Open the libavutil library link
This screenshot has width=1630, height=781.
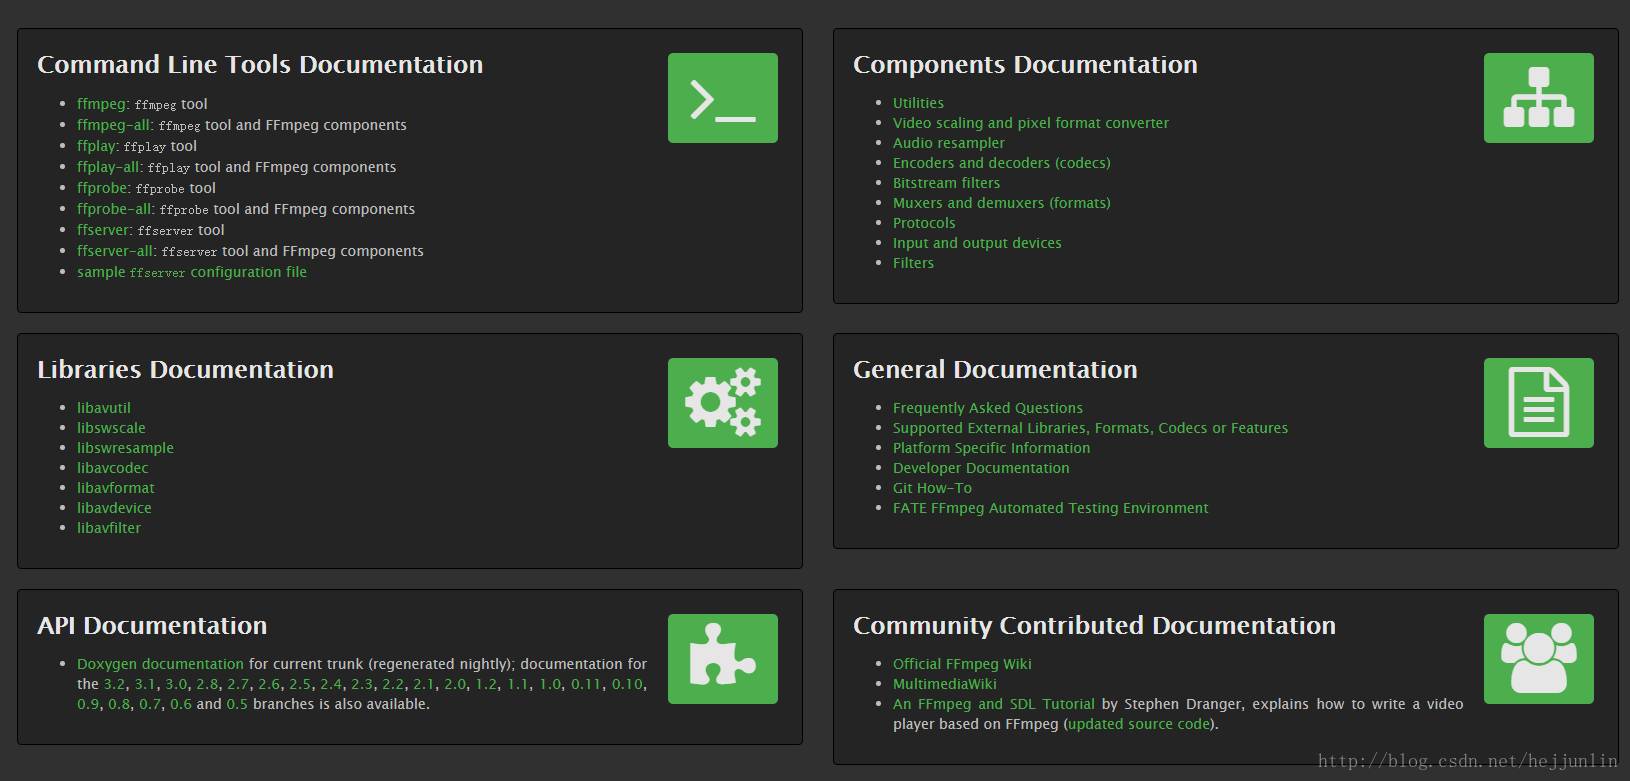tap(104, 408)
